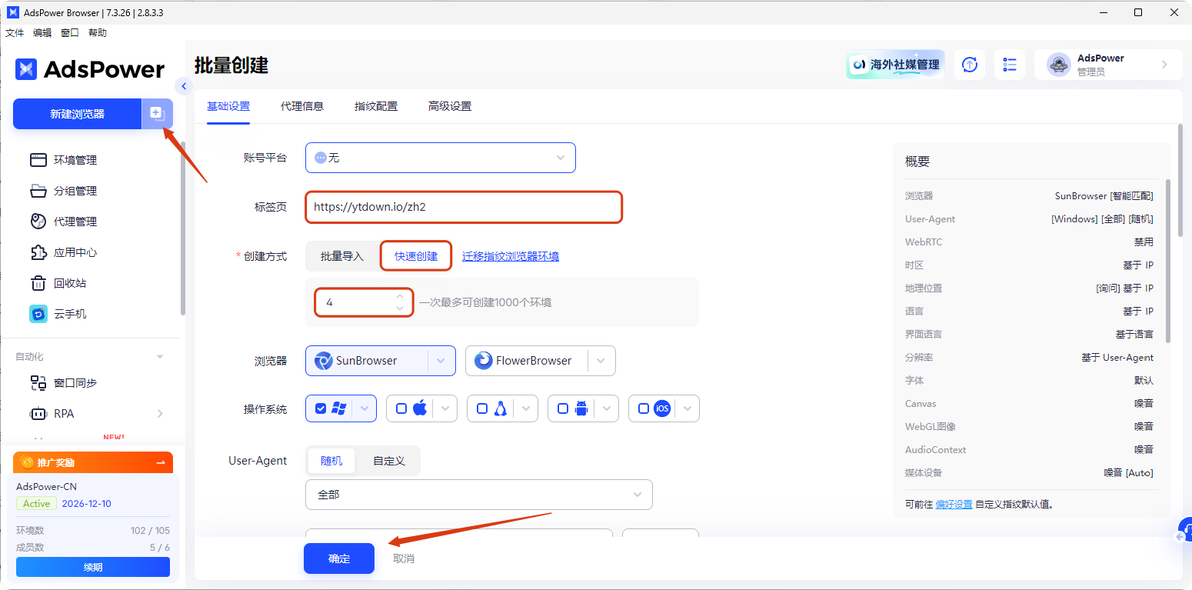Click the 续期 renew button

click(93, 567)
